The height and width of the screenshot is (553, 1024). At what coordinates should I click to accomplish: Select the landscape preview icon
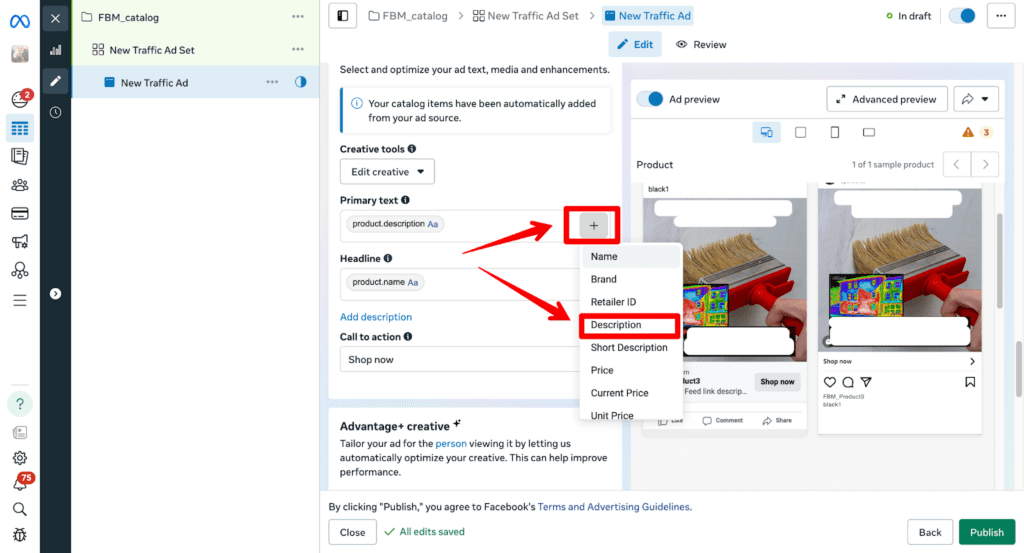869,133
